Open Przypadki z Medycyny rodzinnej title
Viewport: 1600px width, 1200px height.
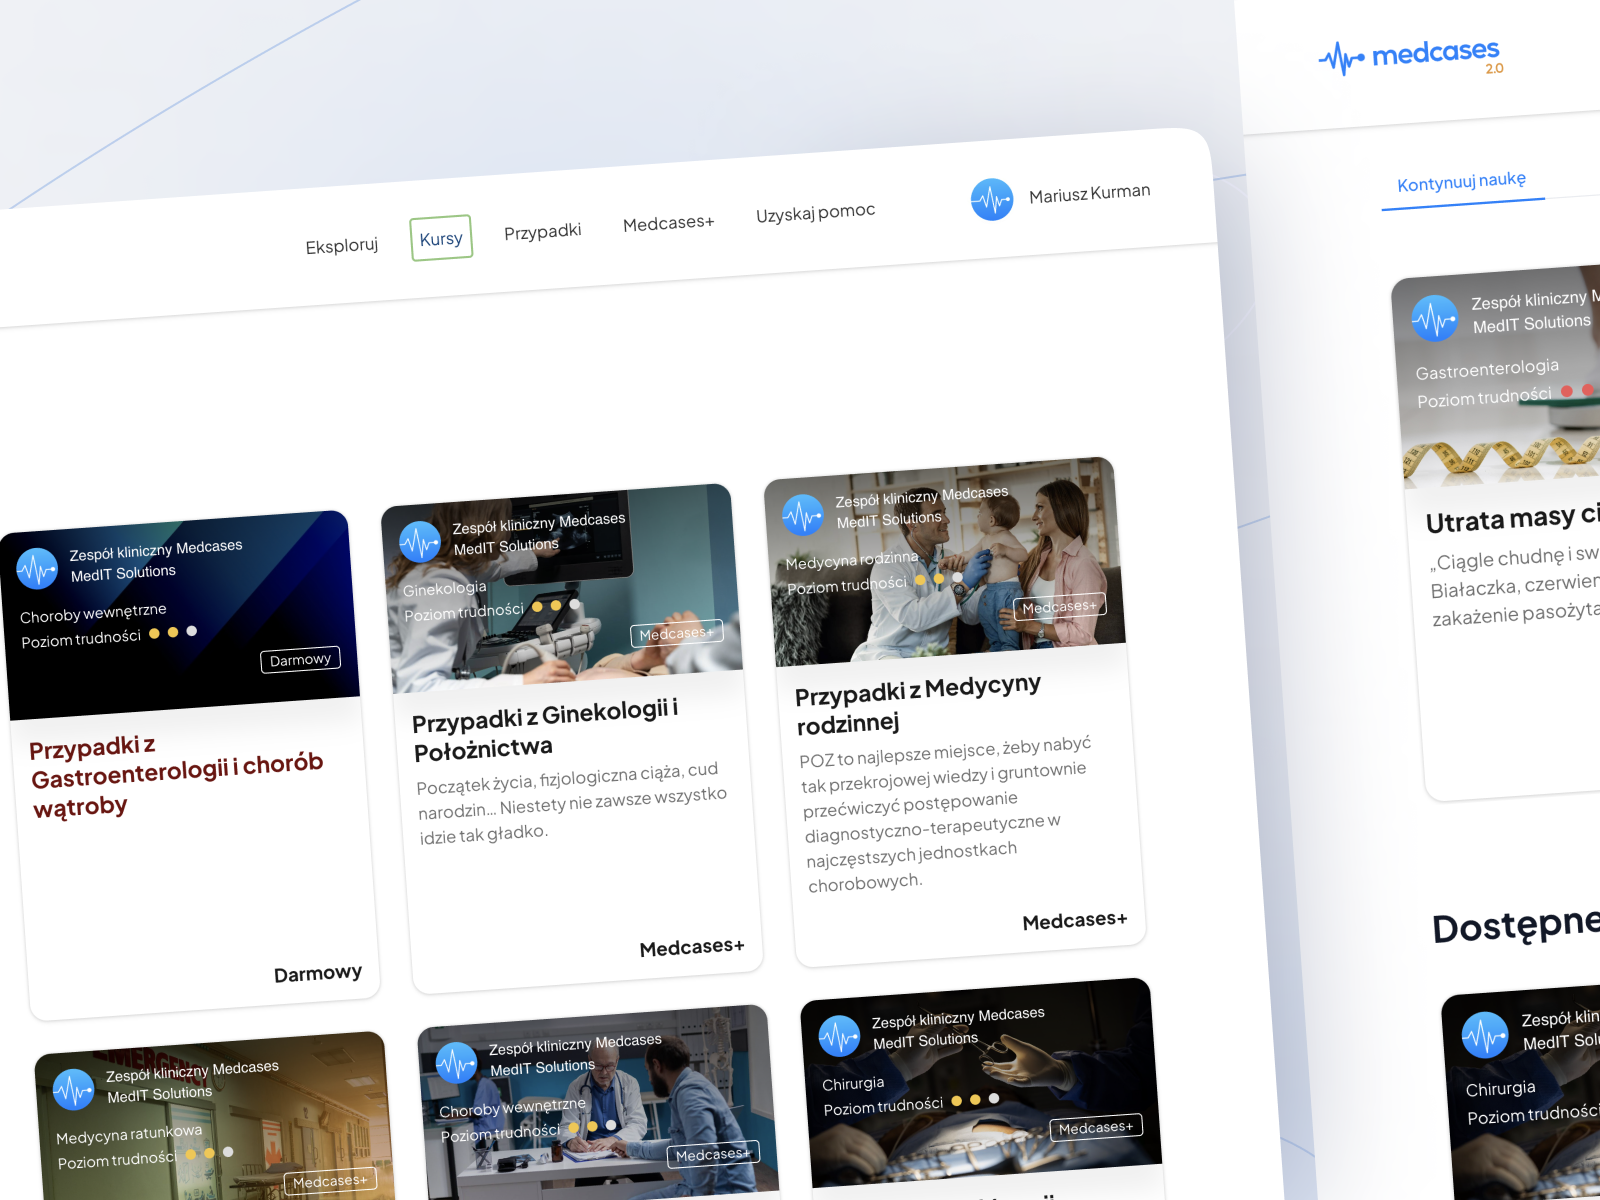pyautogui.click(x=918, y=704)
